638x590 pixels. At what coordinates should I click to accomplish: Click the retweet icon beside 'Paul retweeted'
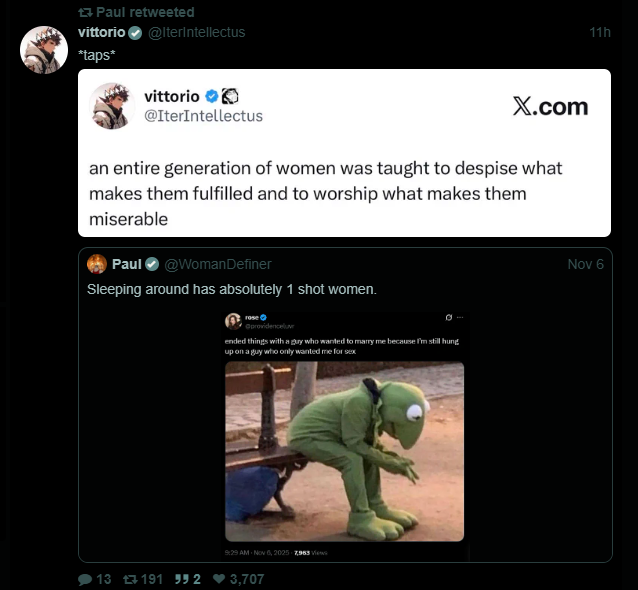pos(84,13)
